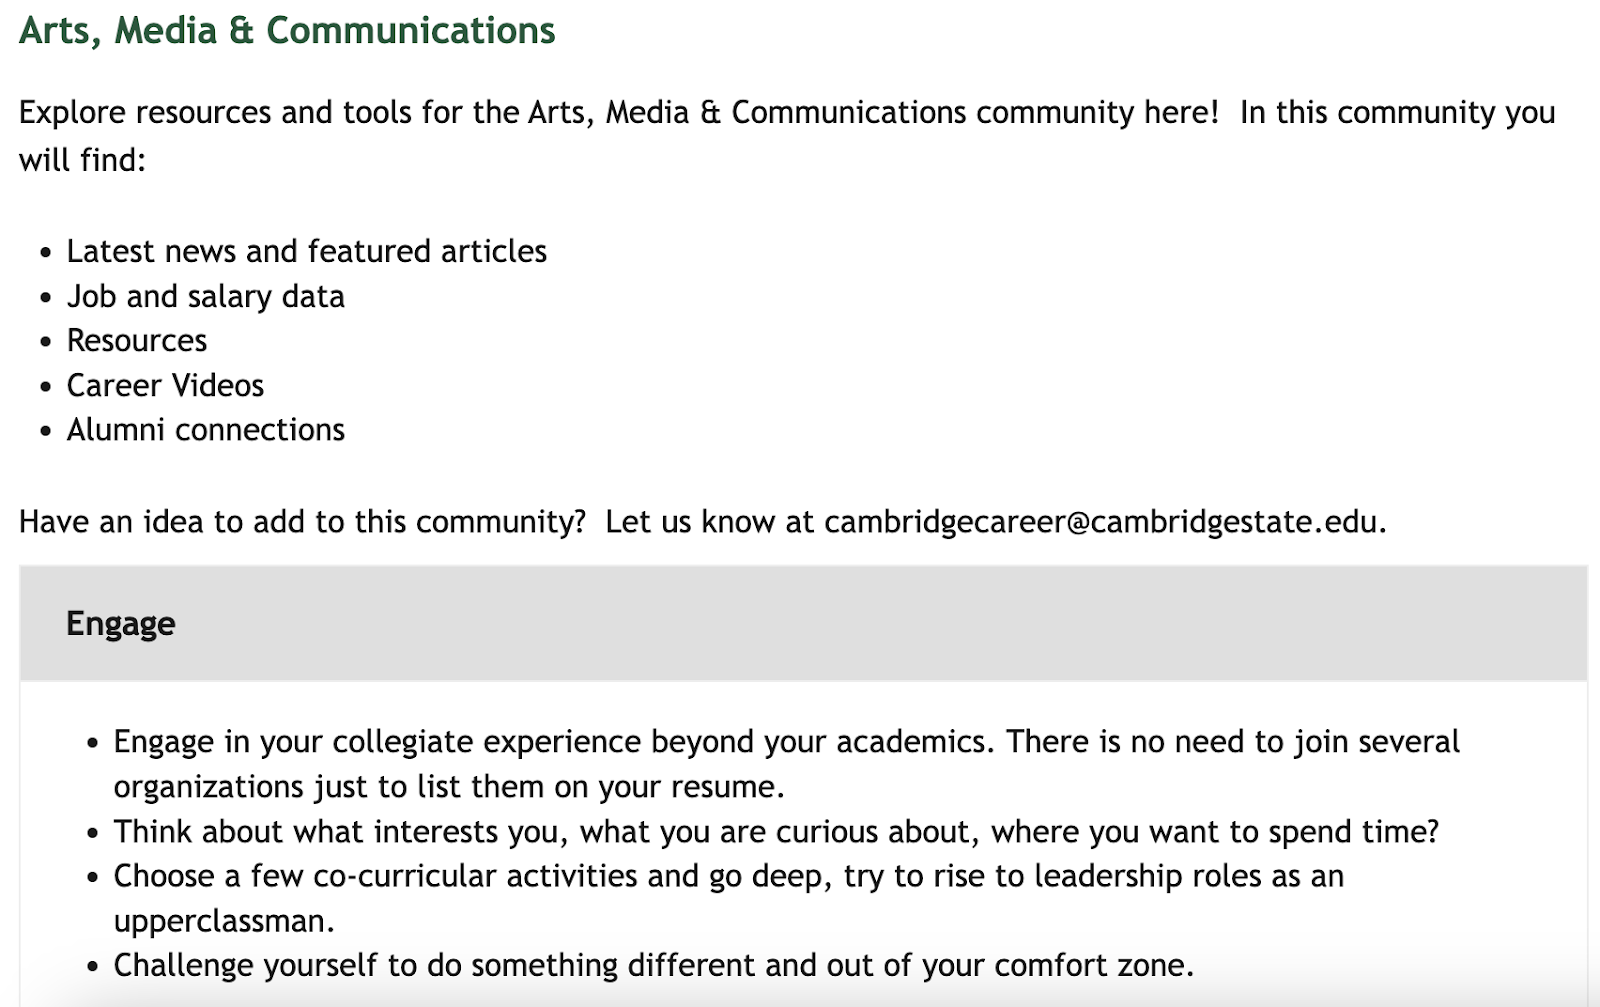Viewport: 1600px width, 1007px height.
Task: Click the Have an idea question text
Action: tap(302, 522)
